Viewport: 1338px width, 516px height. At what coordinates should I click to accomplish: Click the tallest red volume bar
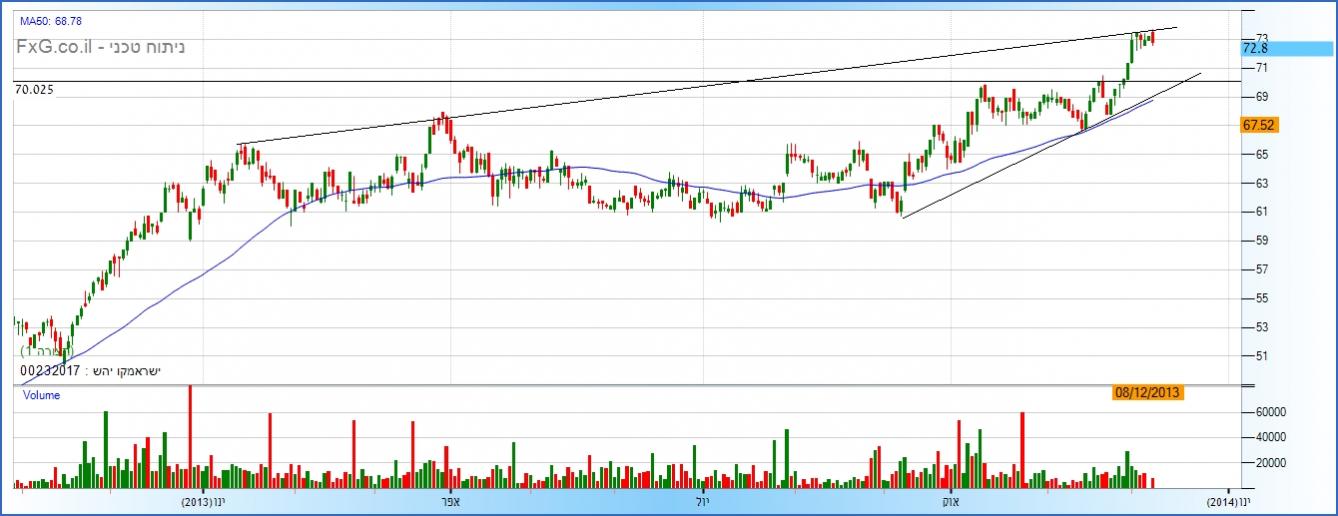click(x=189, y=436)
